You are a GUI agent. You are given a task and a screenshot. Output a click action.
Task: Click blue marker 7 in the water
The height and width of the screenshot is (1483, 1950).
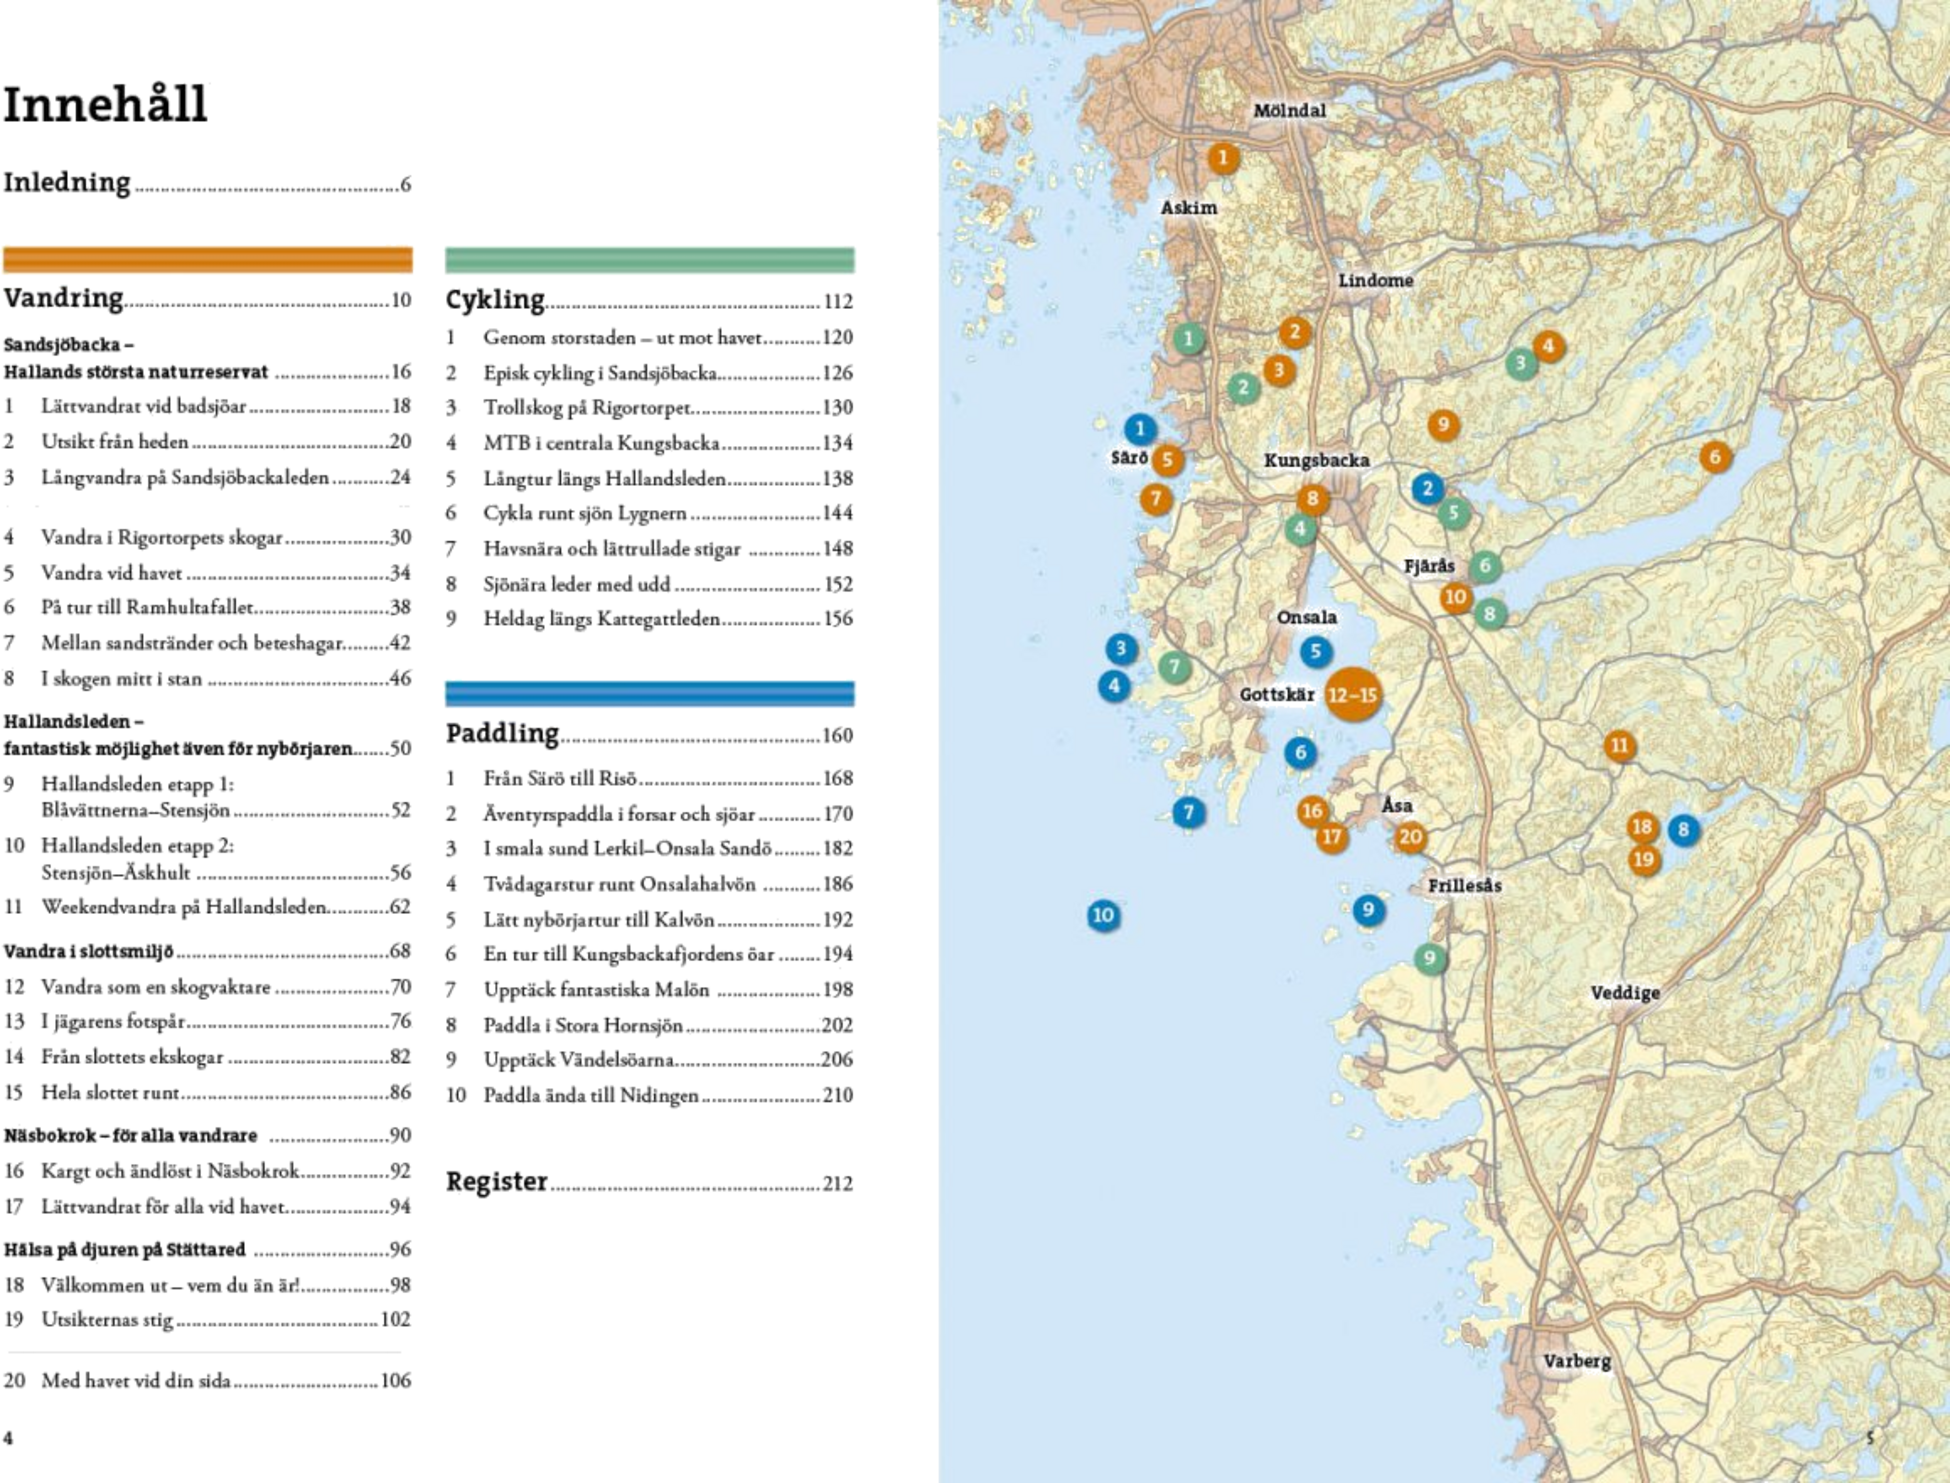[x=1188, y=812]
